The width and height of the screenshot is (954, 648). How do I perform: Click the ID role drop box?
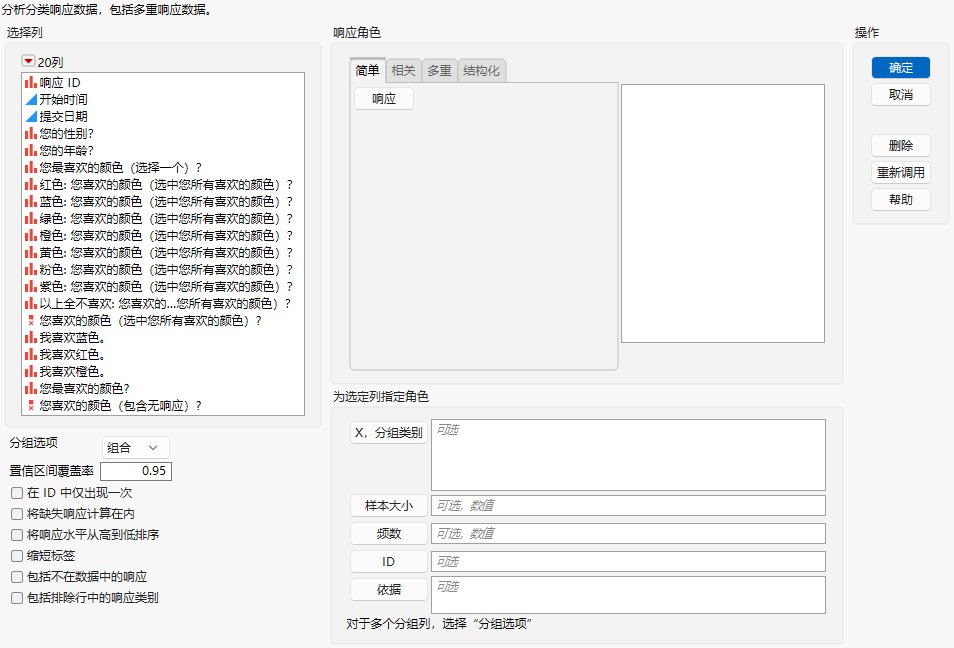coord(628,562)
